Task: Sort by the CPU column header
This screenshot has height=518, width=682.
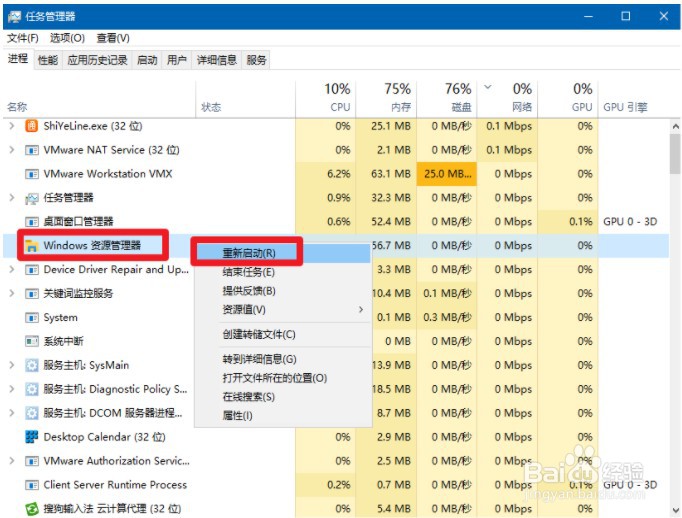Action: pyautogui.click(x=326, y=98)
